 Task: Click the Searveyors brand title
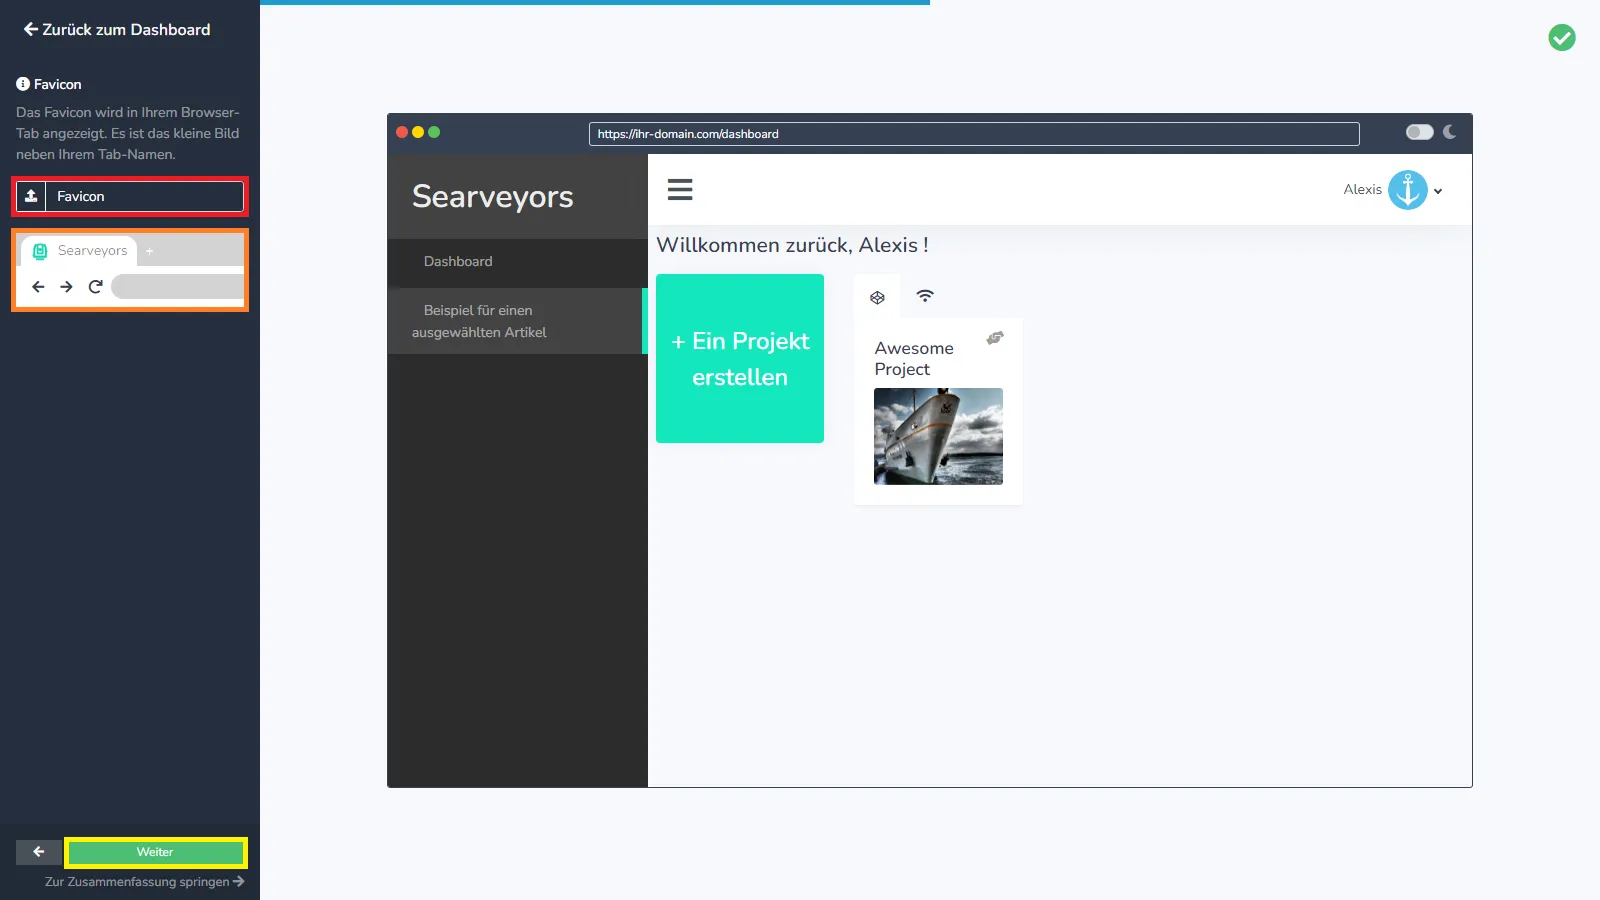pyautogui.click(x=493, y=197)
